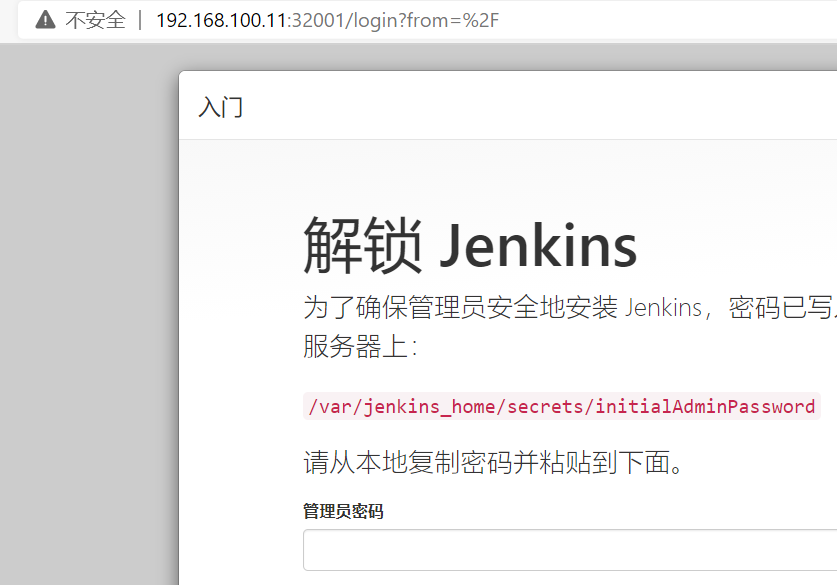
Task: Click the initialAdminPassword file path text
Action: [562, 406]
